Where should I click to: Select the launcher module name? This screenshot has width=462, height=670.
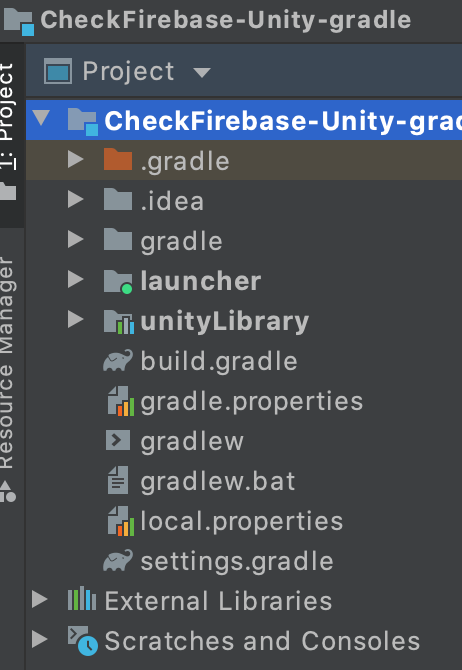(x=200, y=281)
